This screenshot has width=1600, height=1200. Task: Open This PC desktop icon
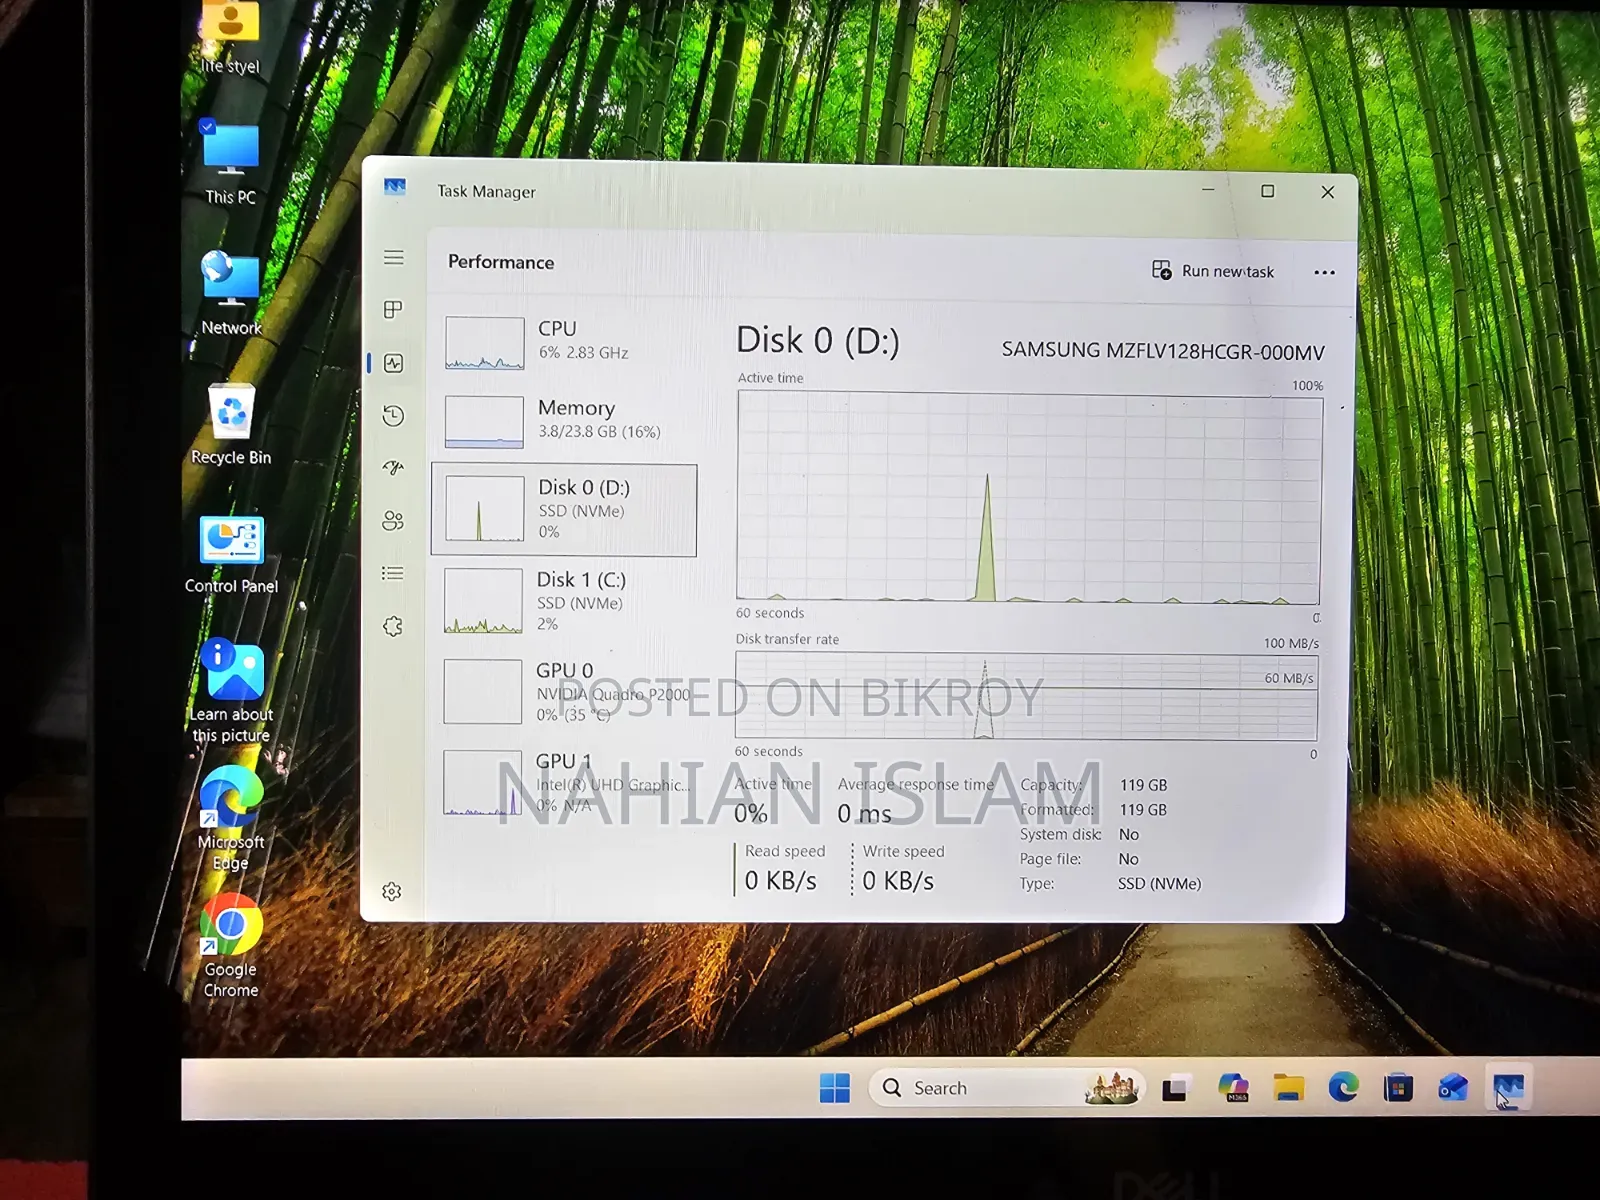[231, 164]
